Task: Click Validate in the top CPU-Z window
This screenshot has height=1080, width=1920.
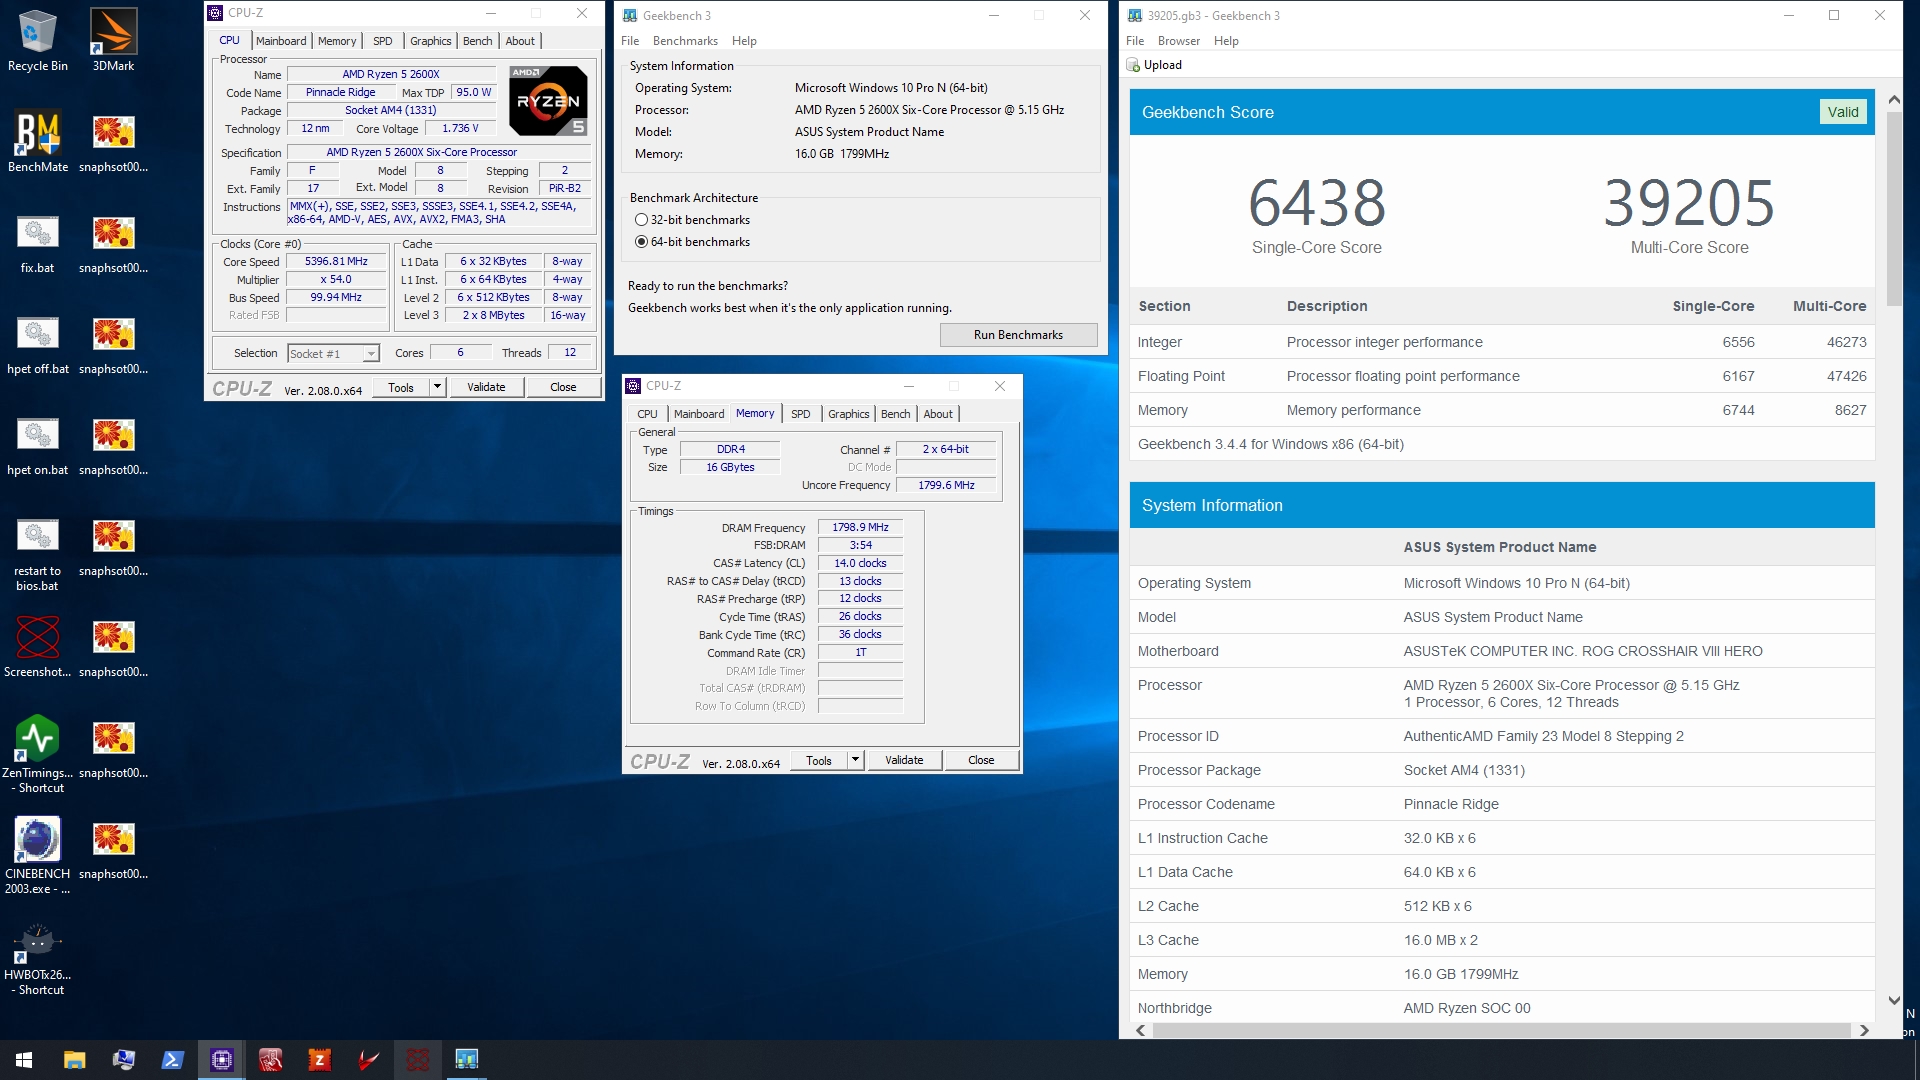Action: click(x=486, y=387)
